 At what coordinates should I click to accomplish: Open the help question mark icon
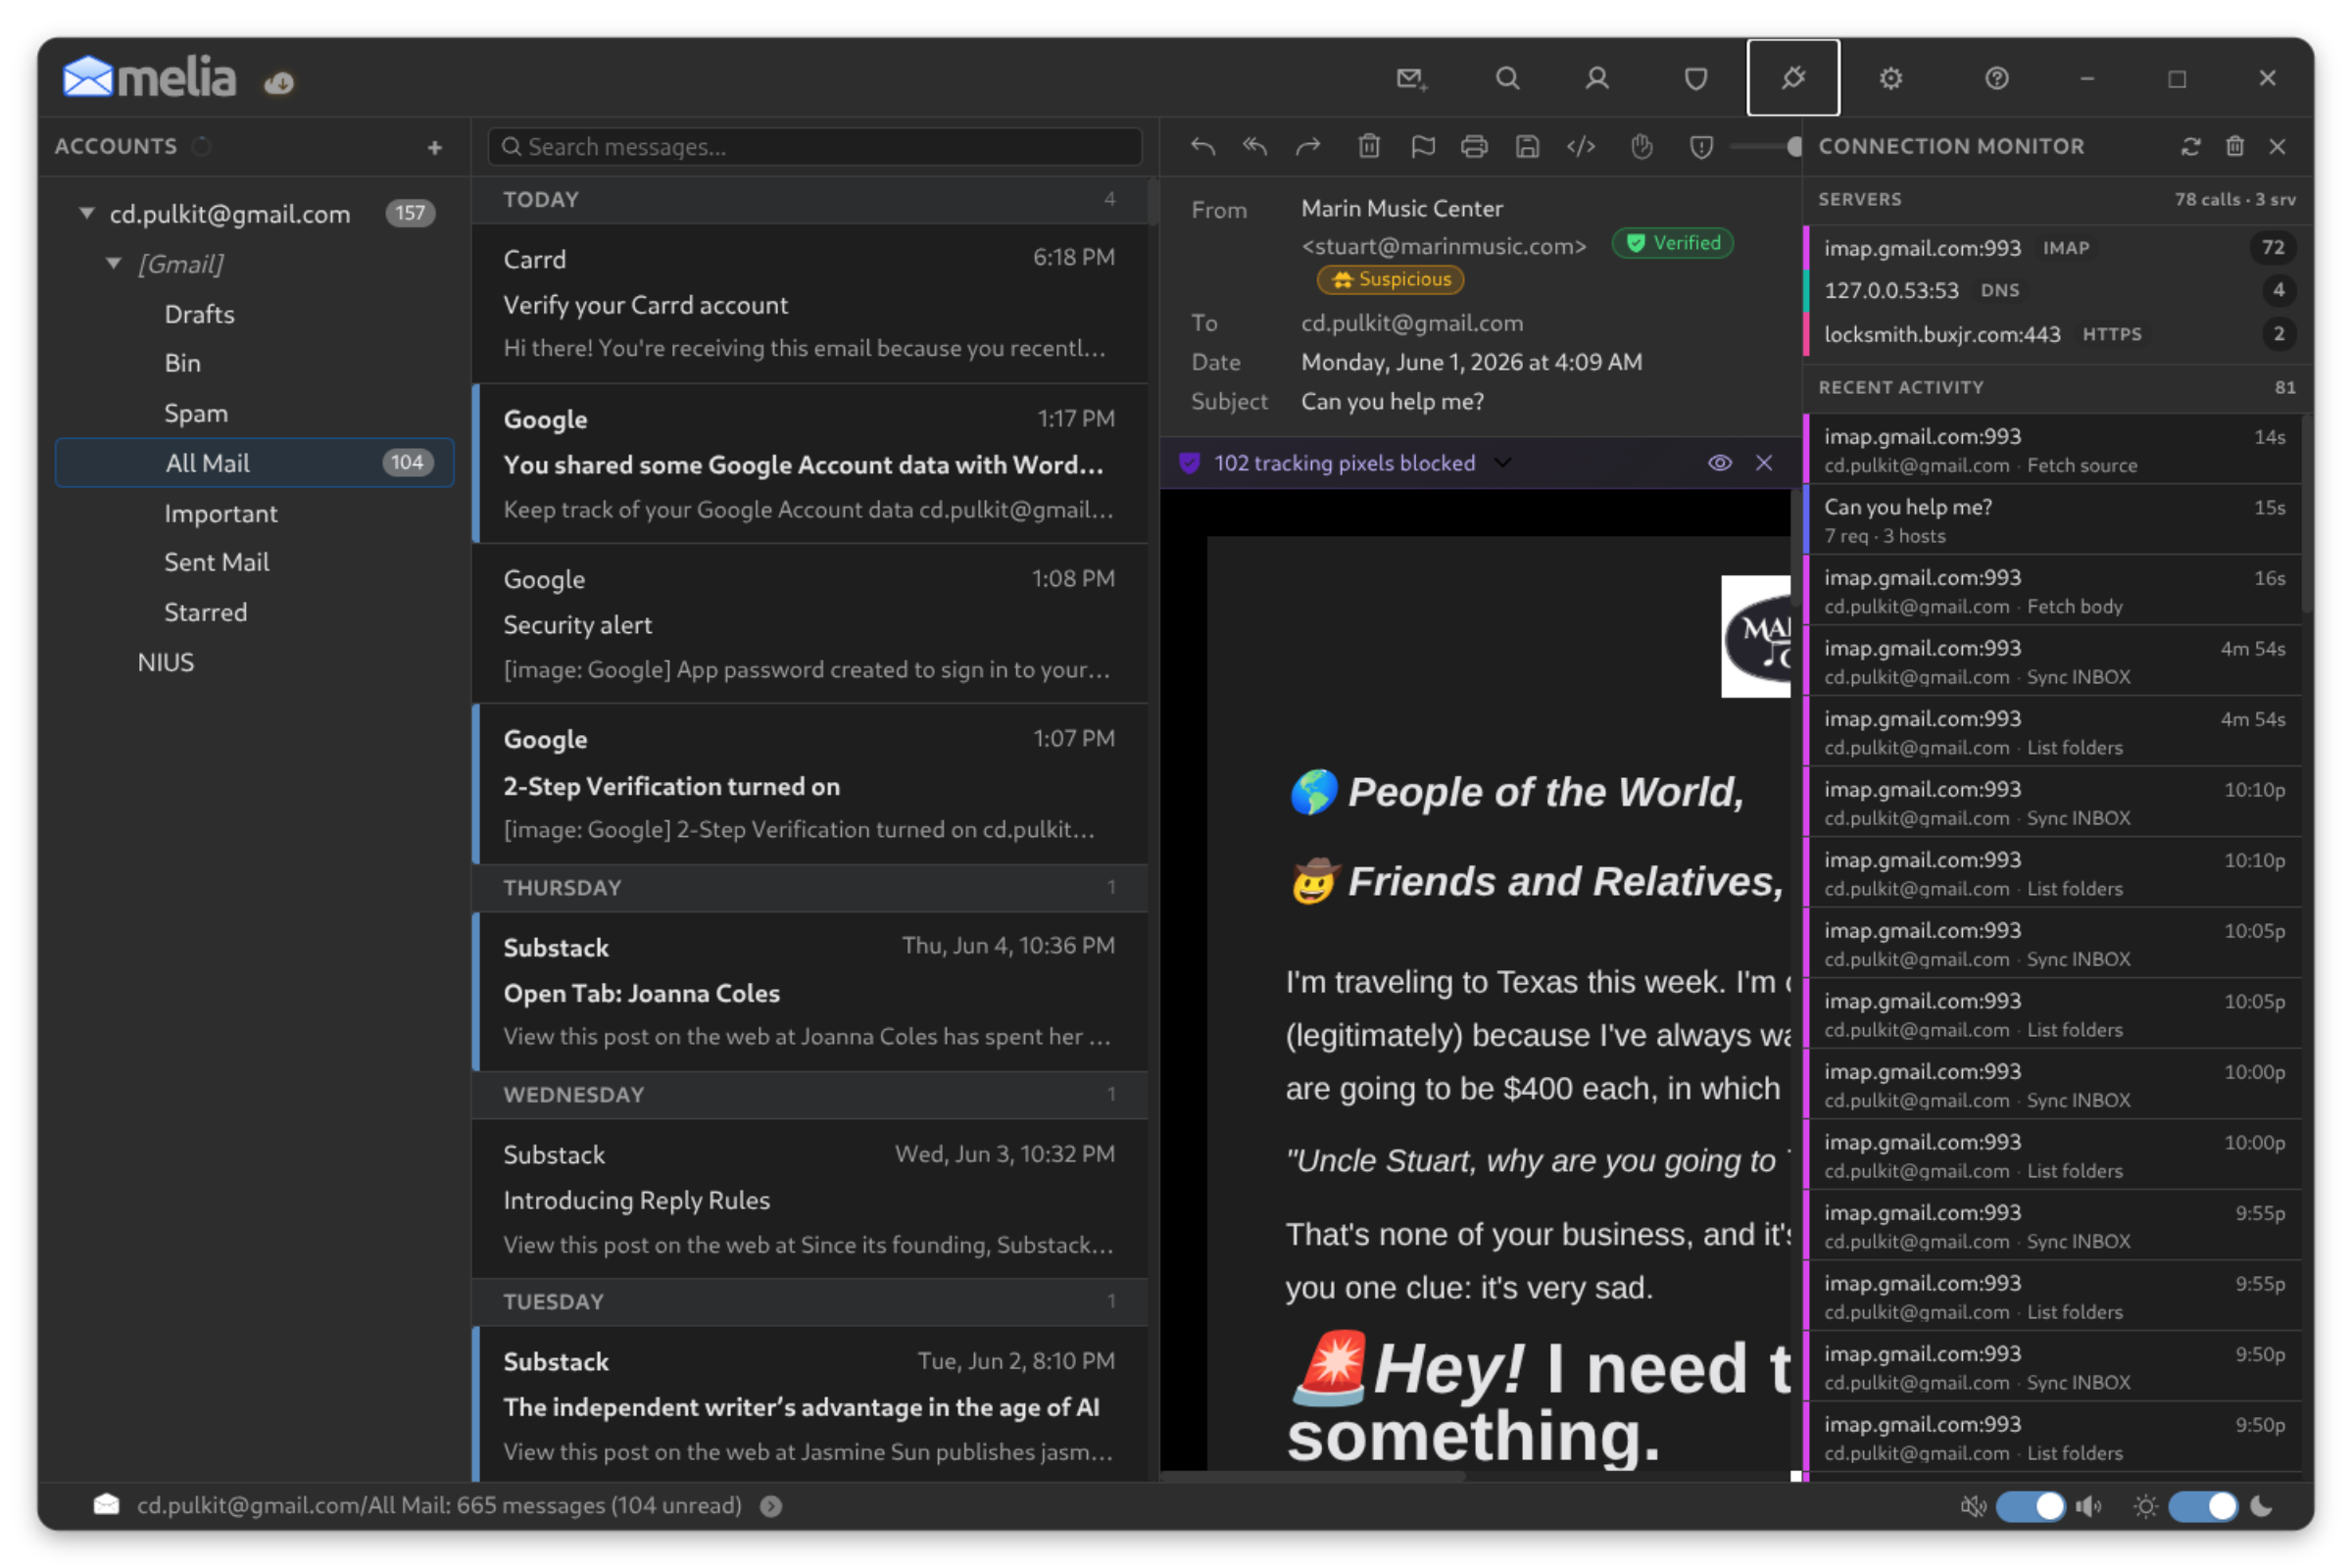1997,79
